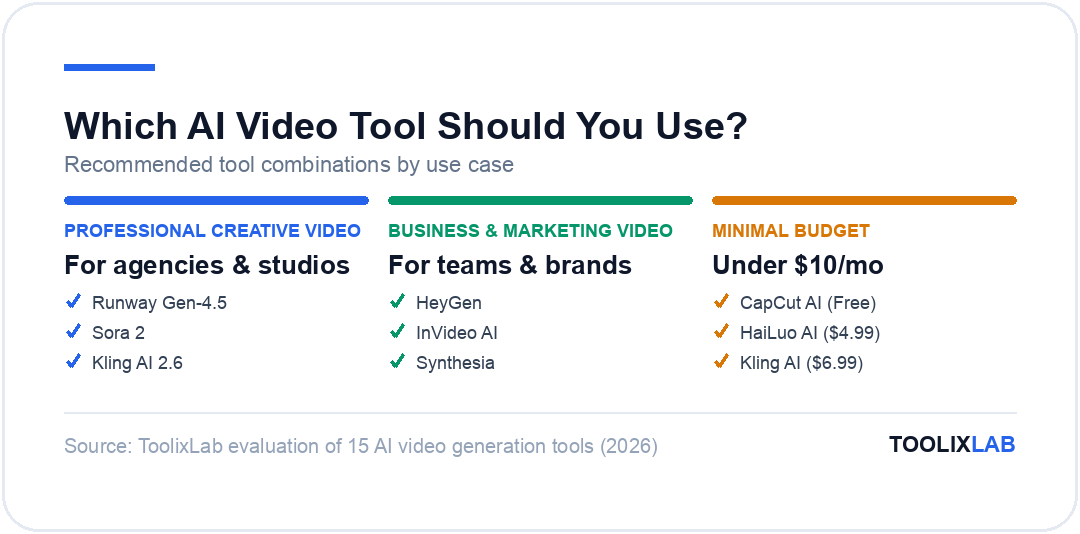
Task: Click the BUSINESS & MARKETING VIDEO heading
Action: pyautogui.click(x=530, y=231)
